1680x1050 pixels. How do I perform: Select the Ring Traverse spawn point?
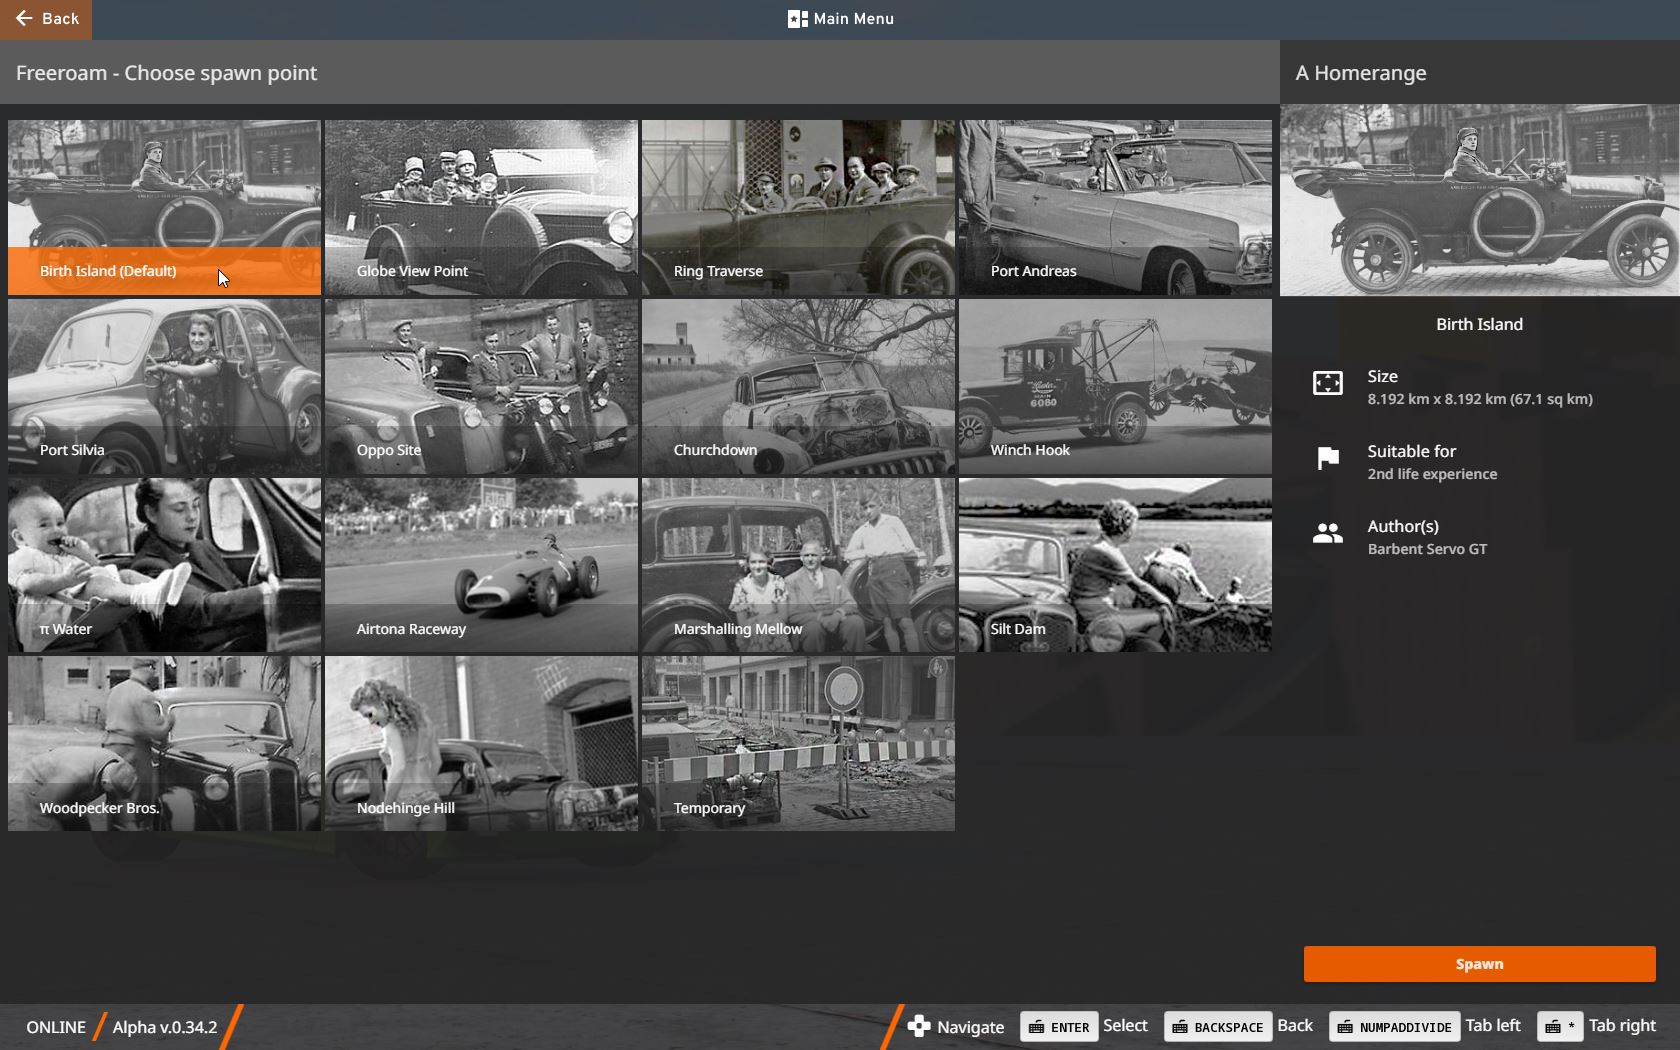click(798, 208)
